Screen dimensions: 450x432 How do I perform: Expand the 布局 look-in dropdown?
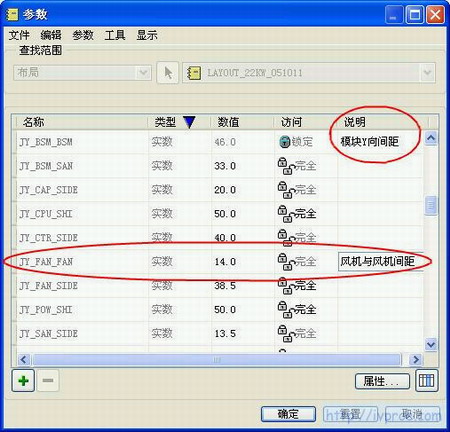(x=143, y=72)
